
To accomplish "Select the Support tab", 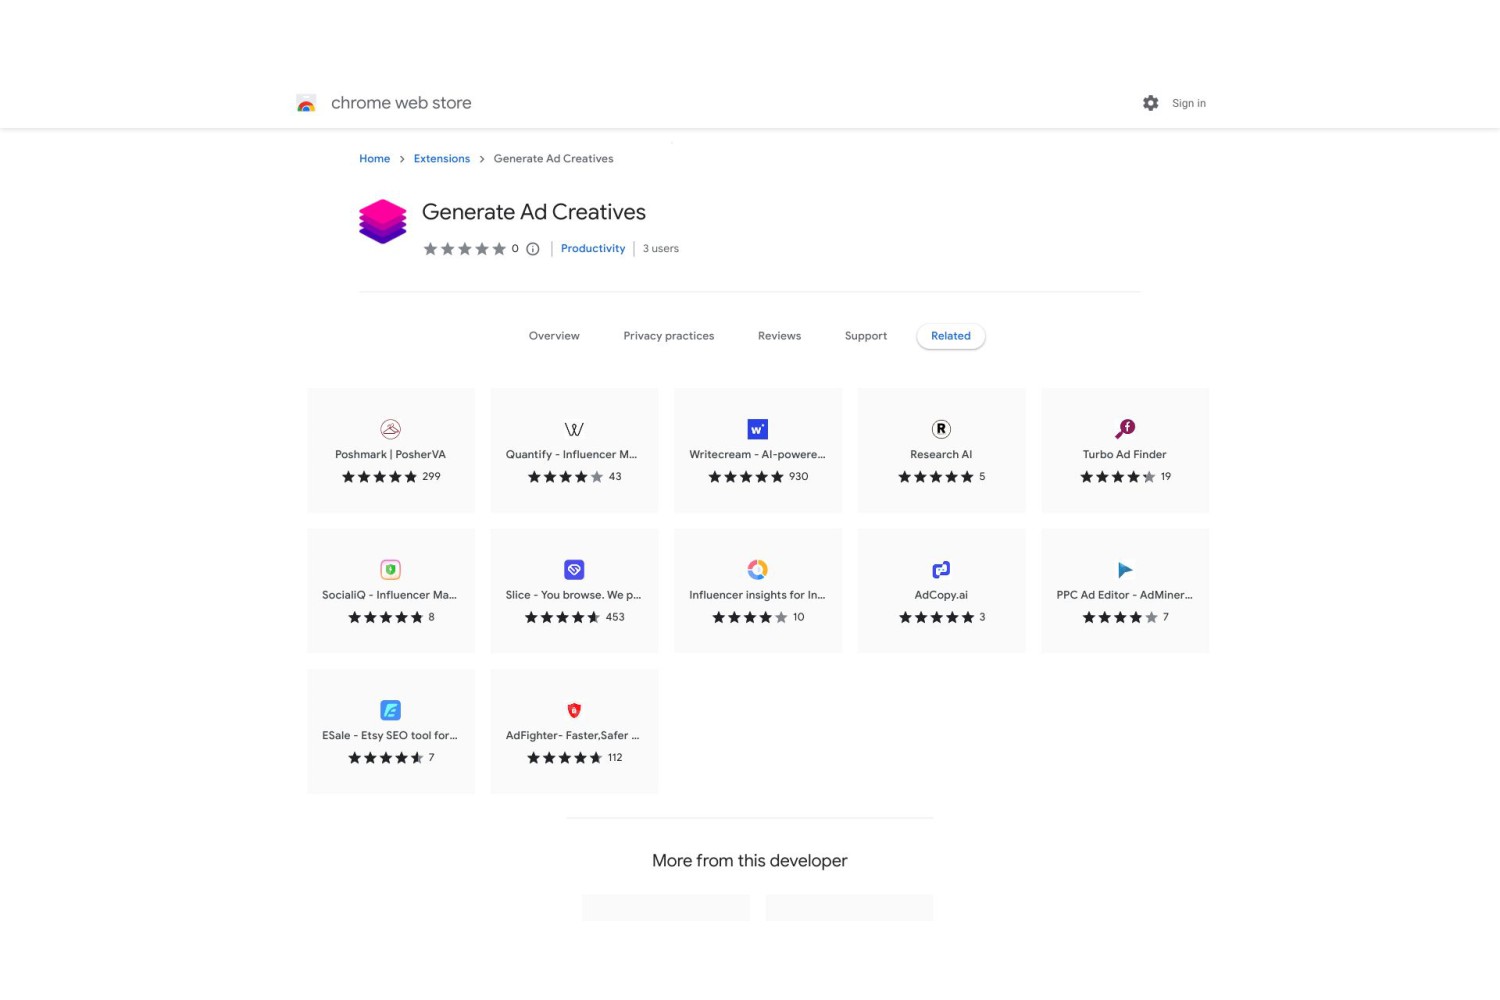I will click(x=866, y=336).
